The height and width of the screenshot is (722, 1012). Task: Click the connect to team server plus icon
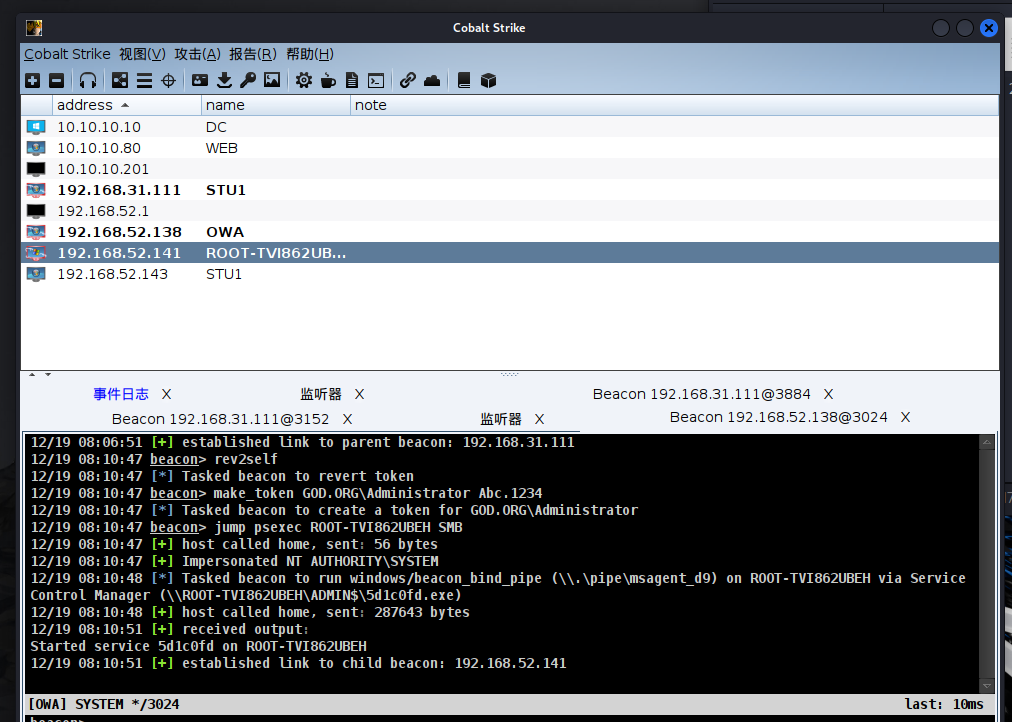[x=33, y=81]
